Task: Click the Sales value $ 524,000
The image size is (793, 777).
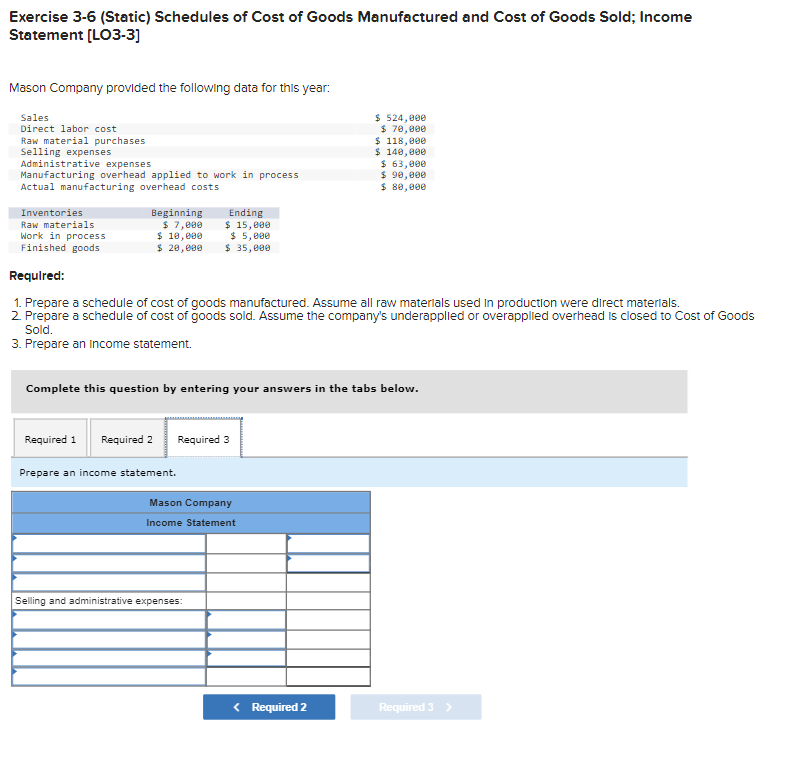Action: click(x=400, y=117)
